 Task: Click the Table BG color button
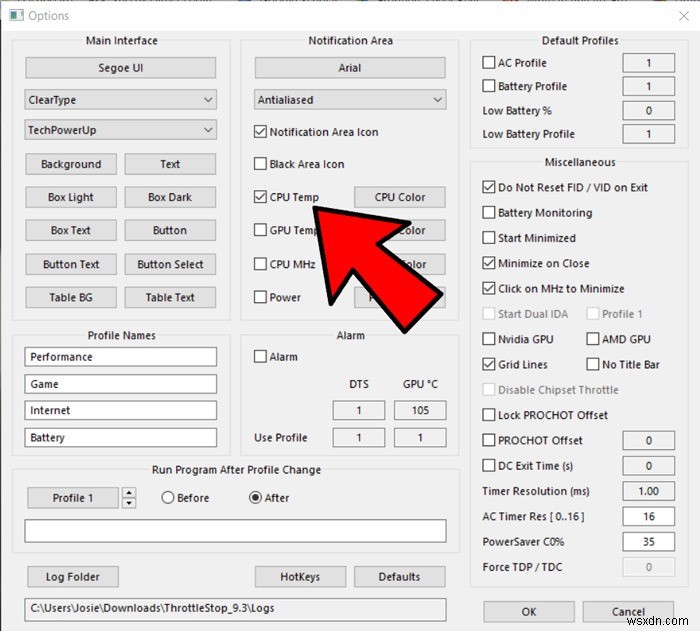point(71,297)
